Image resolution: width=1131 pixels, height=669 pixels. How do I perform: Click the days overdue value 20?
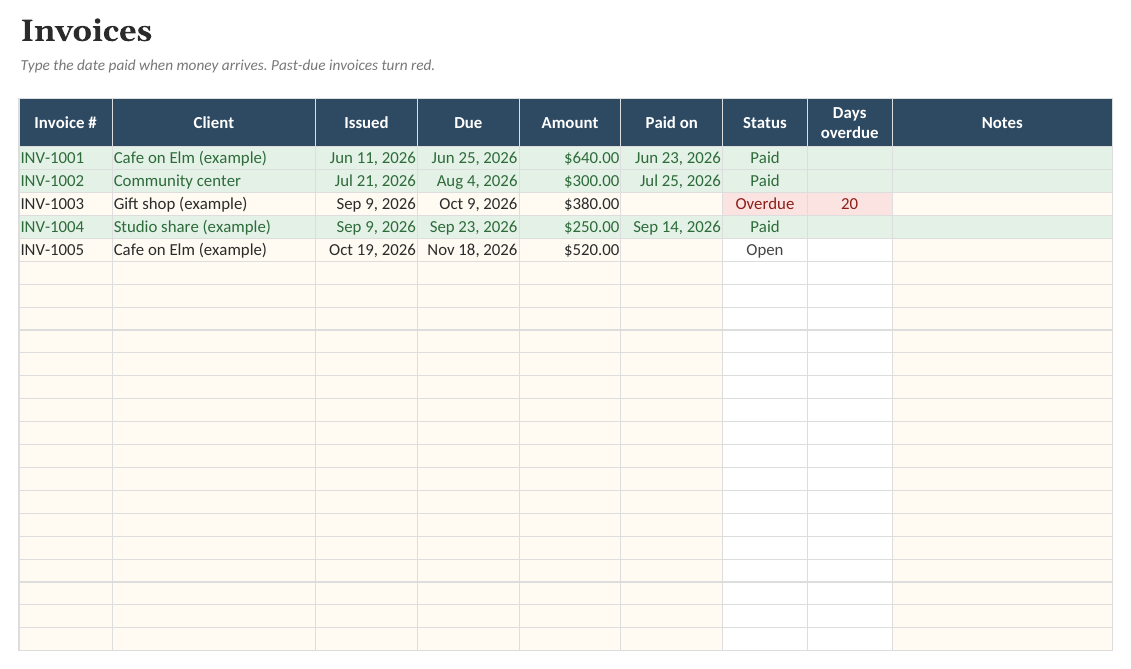(x=850, y=204)
